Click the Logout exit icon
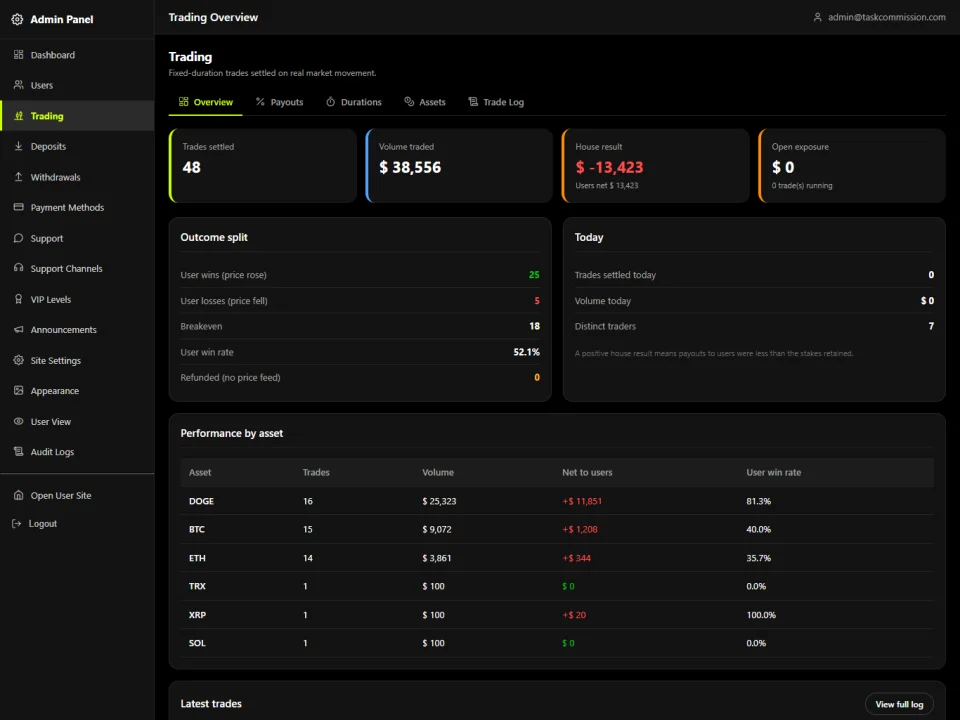This screenshot has width=960, height=720. (x=17, y=523)
